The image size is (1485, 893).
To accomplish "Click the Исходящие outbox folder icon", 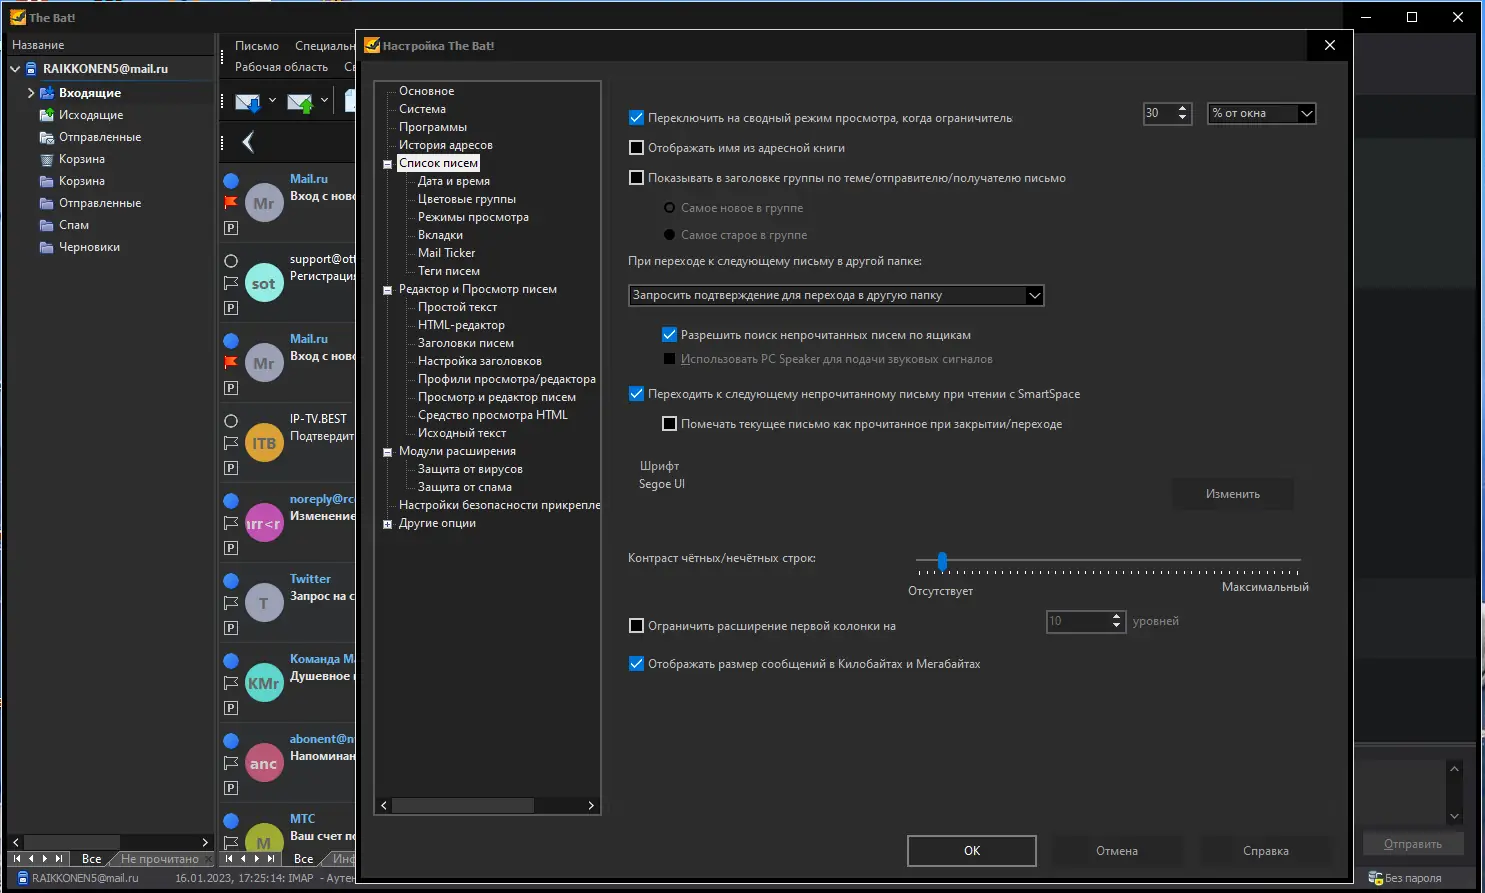I will (x=47, y=115).
